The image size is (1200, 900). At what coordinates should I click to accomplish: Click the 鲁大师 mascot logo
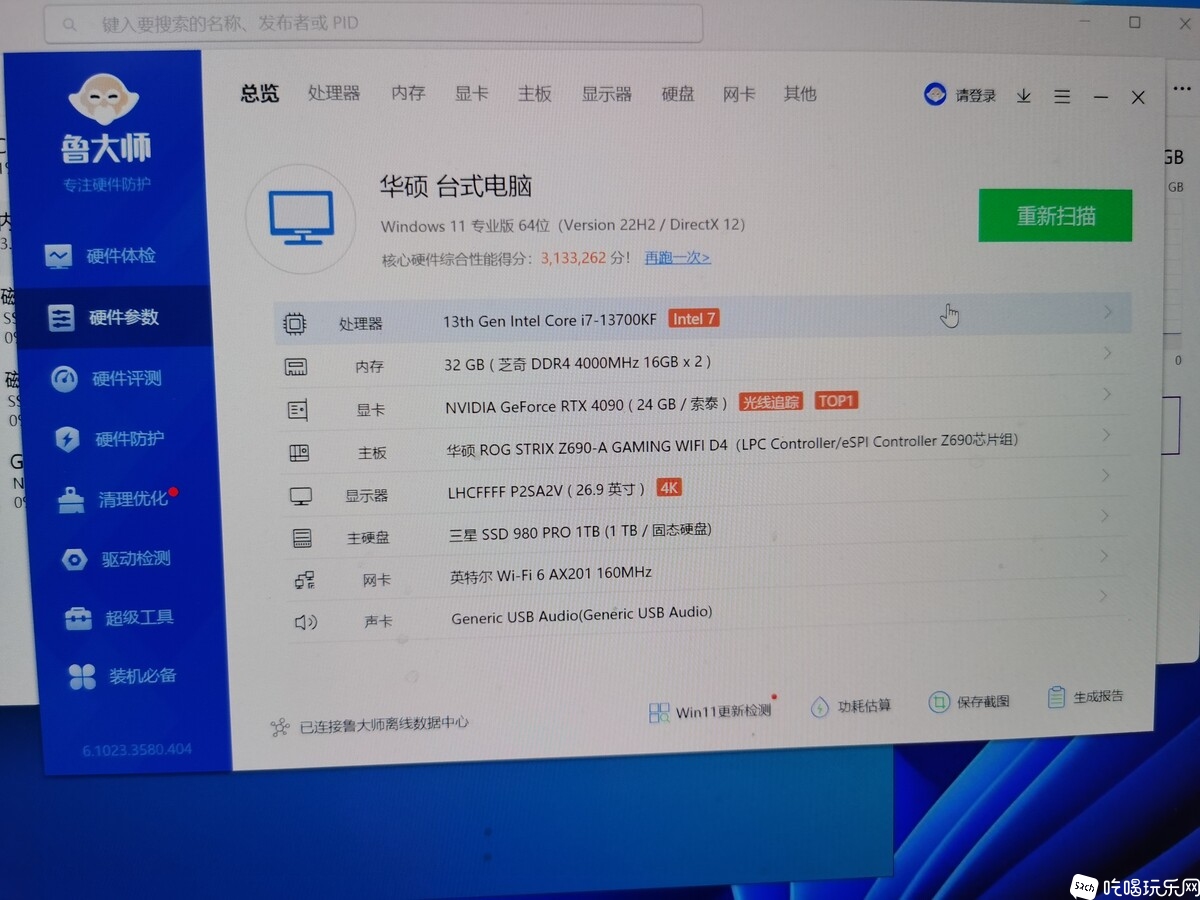point(106,100)
